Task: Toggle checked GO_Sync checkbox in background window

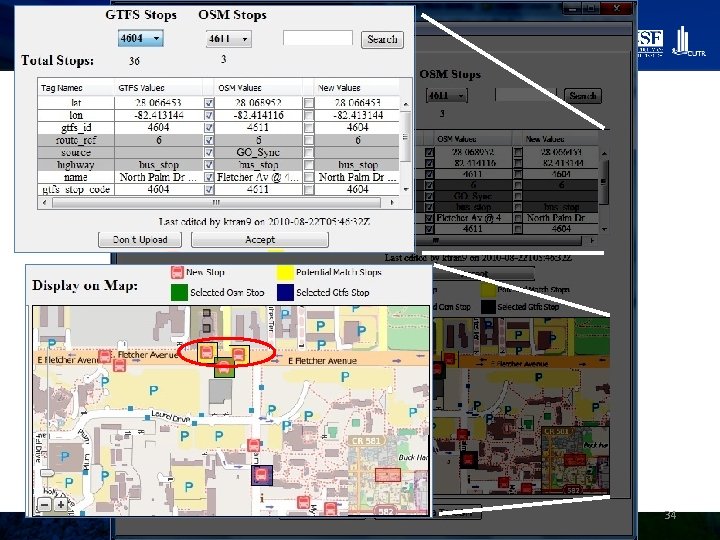Action: tap(429, 196)
